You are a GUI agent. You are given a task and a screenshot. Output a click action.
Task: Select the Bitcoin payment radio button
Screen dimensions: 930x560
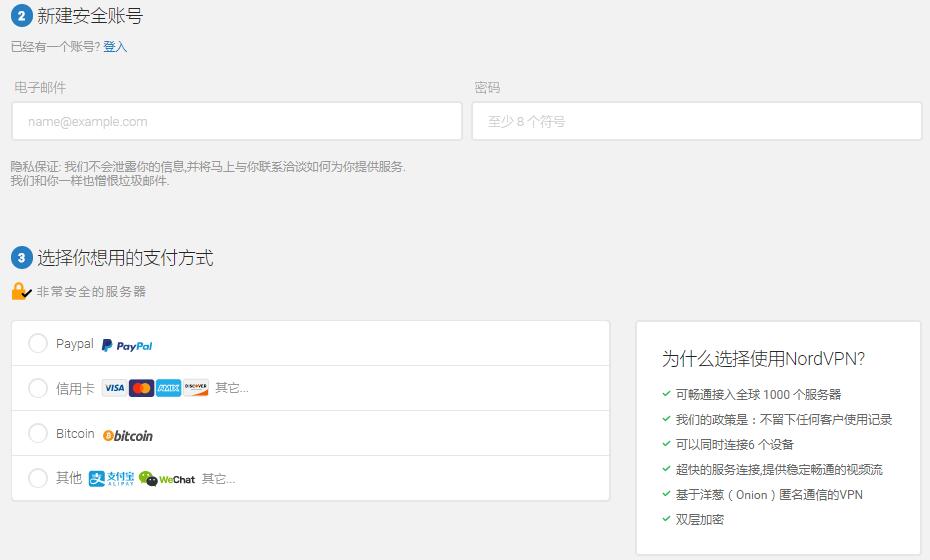(38, 433)
